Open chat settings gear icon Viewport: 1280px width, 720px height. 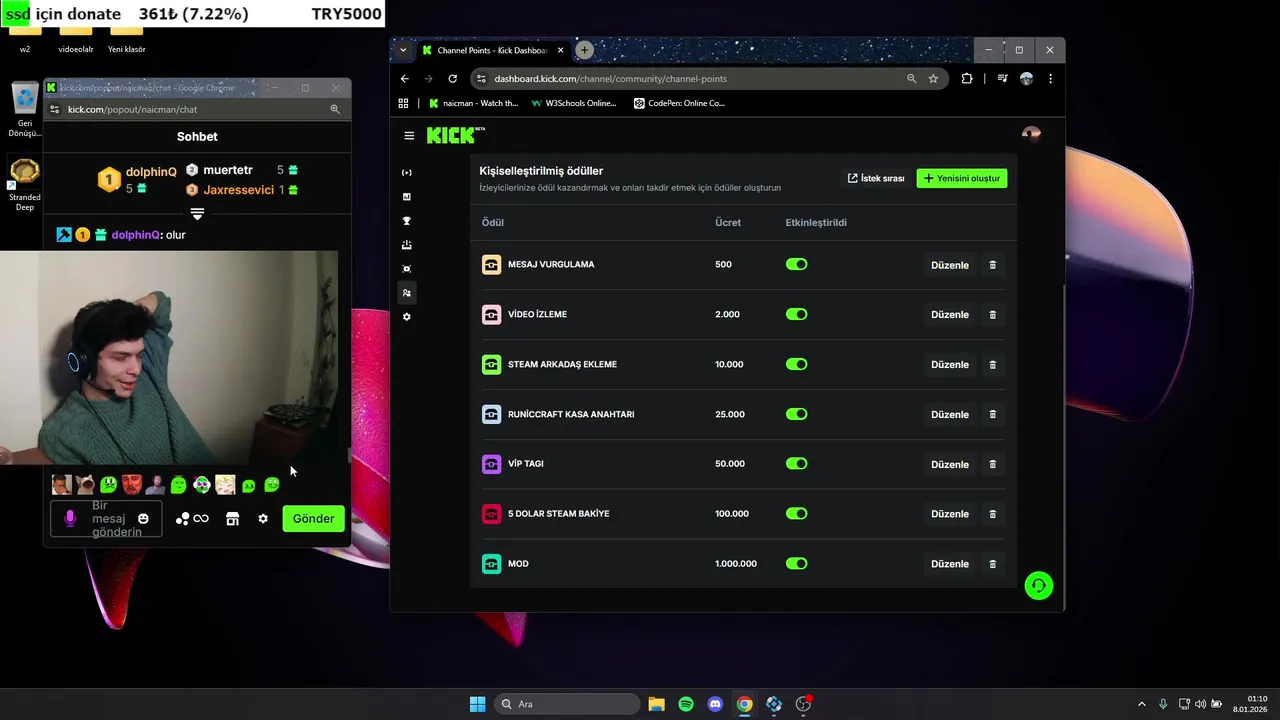[x=263, y=518]
